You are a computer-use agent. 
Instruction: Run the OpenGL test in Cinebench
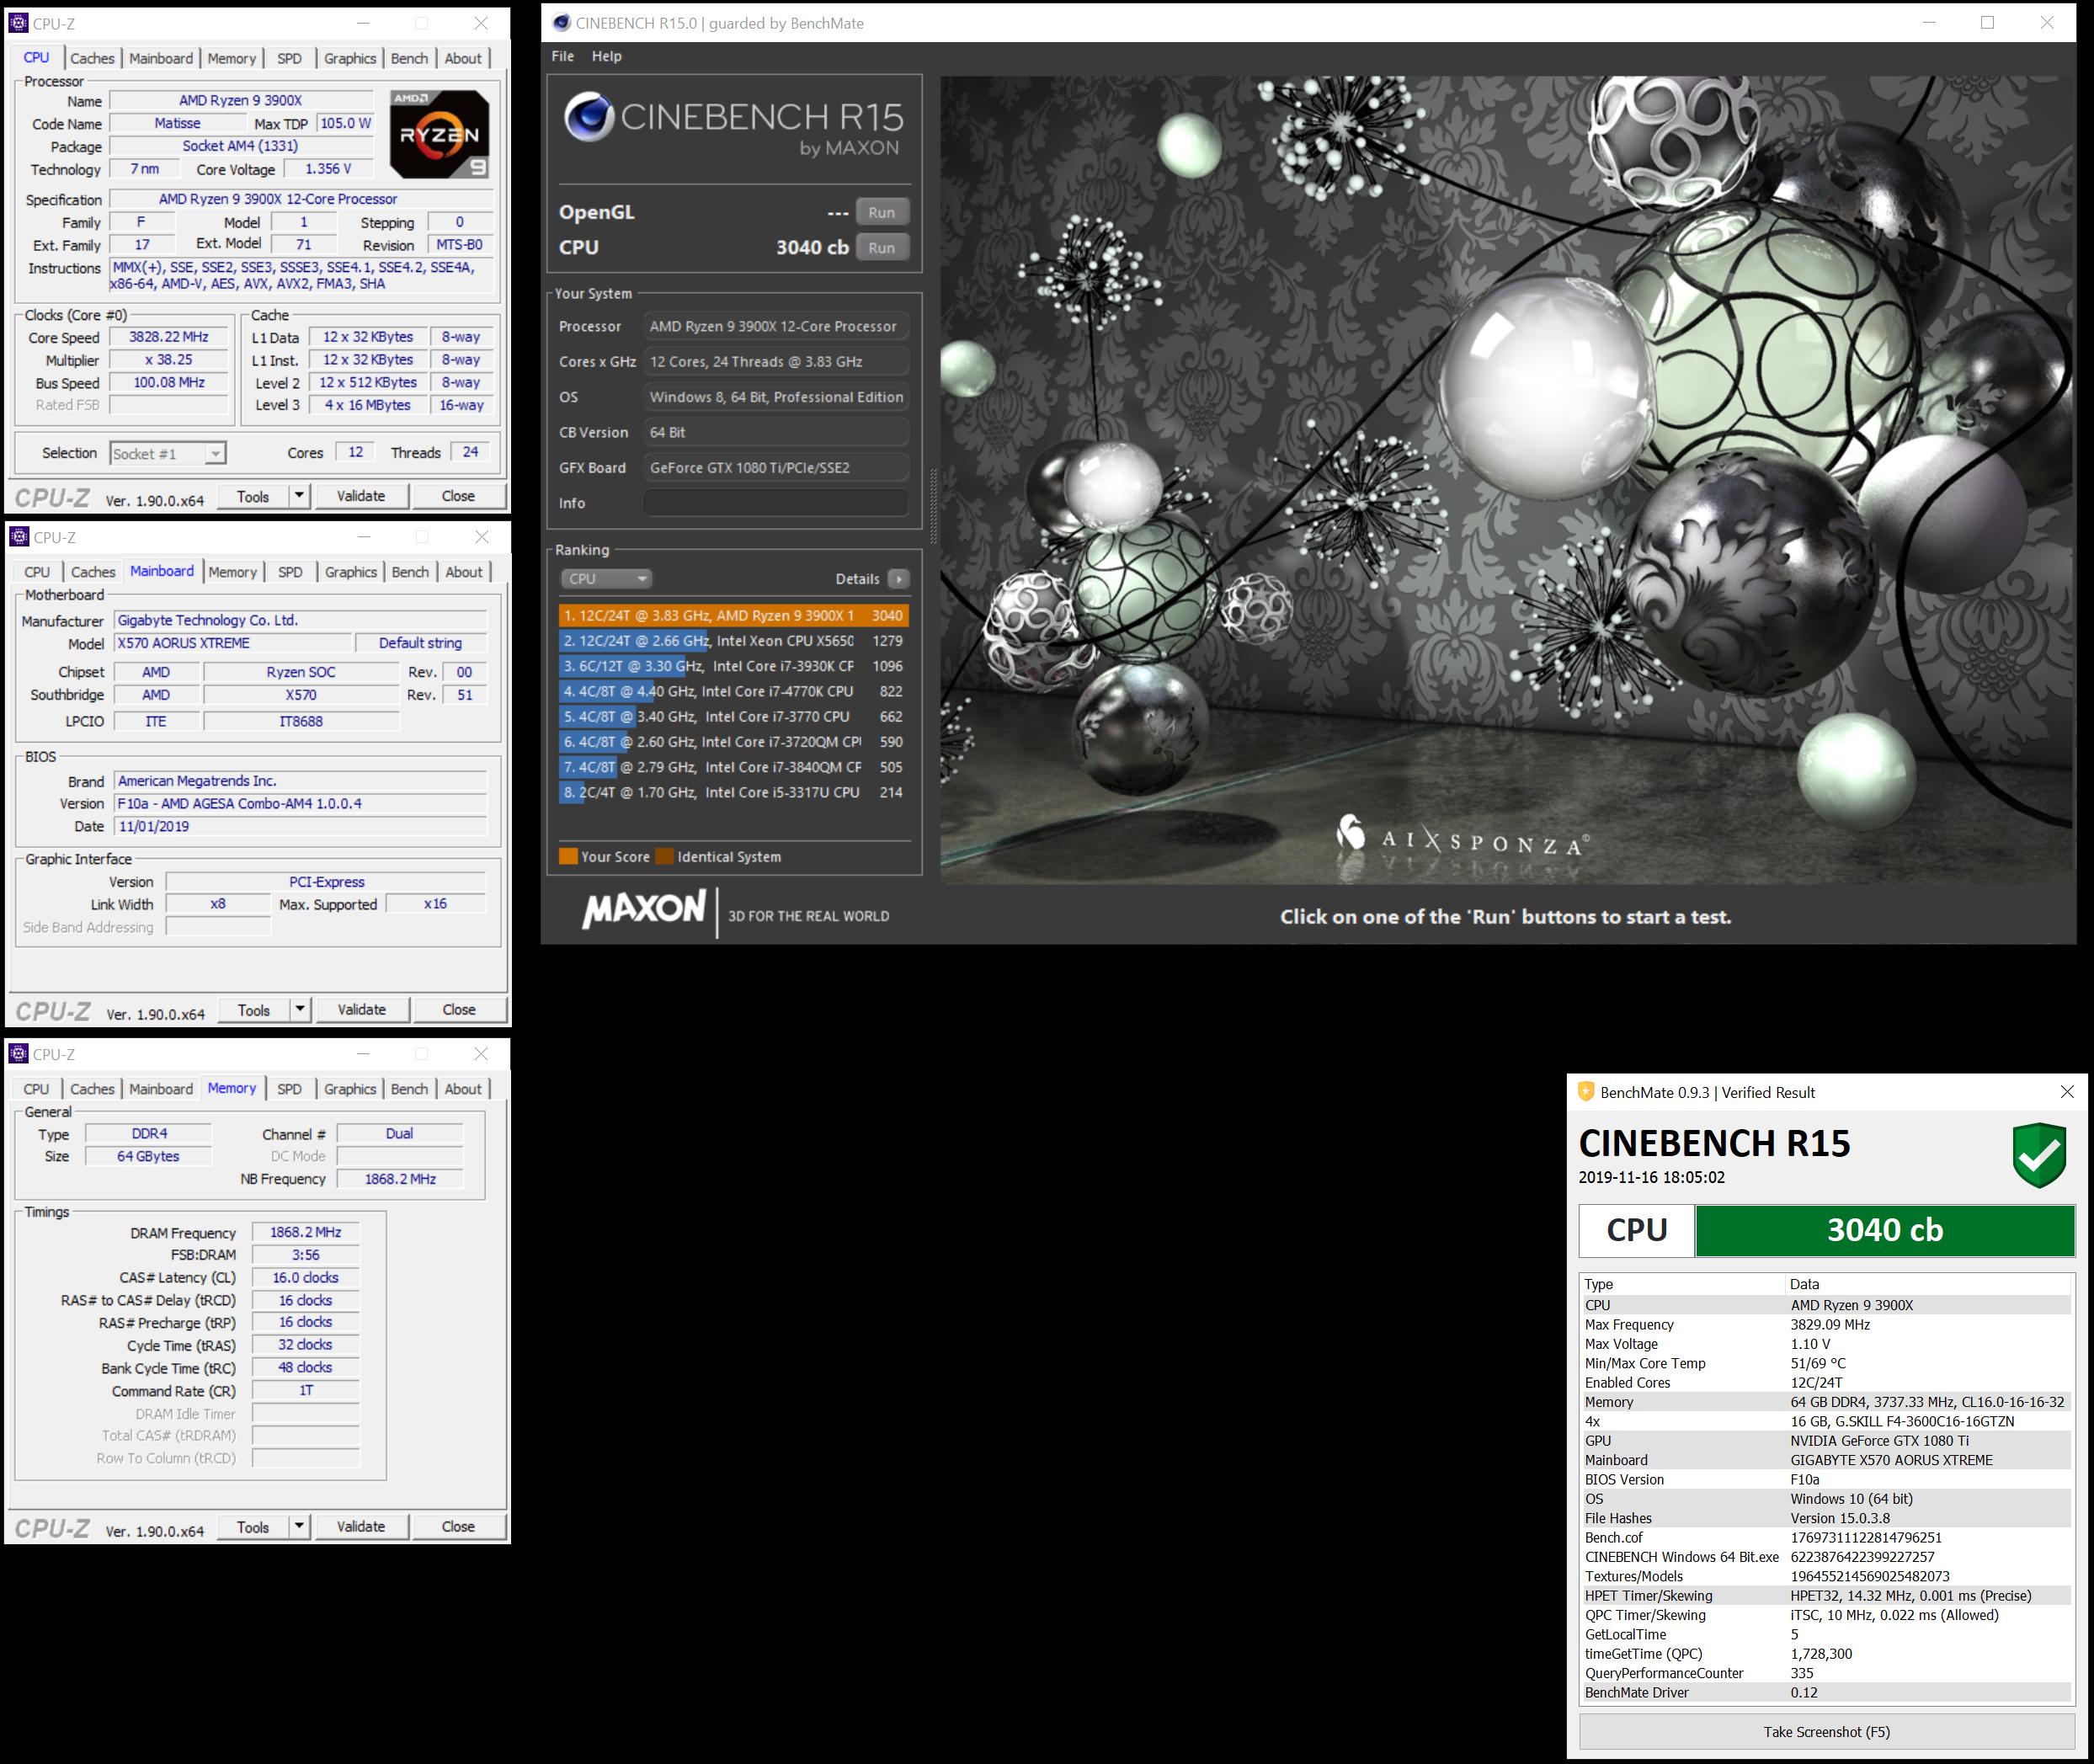(x=881, y=212)
